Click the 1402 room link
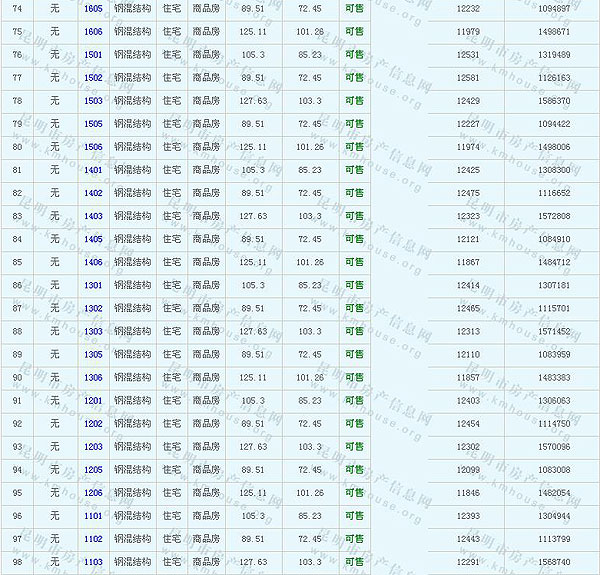The image size is (600, 575). [93, 193]
